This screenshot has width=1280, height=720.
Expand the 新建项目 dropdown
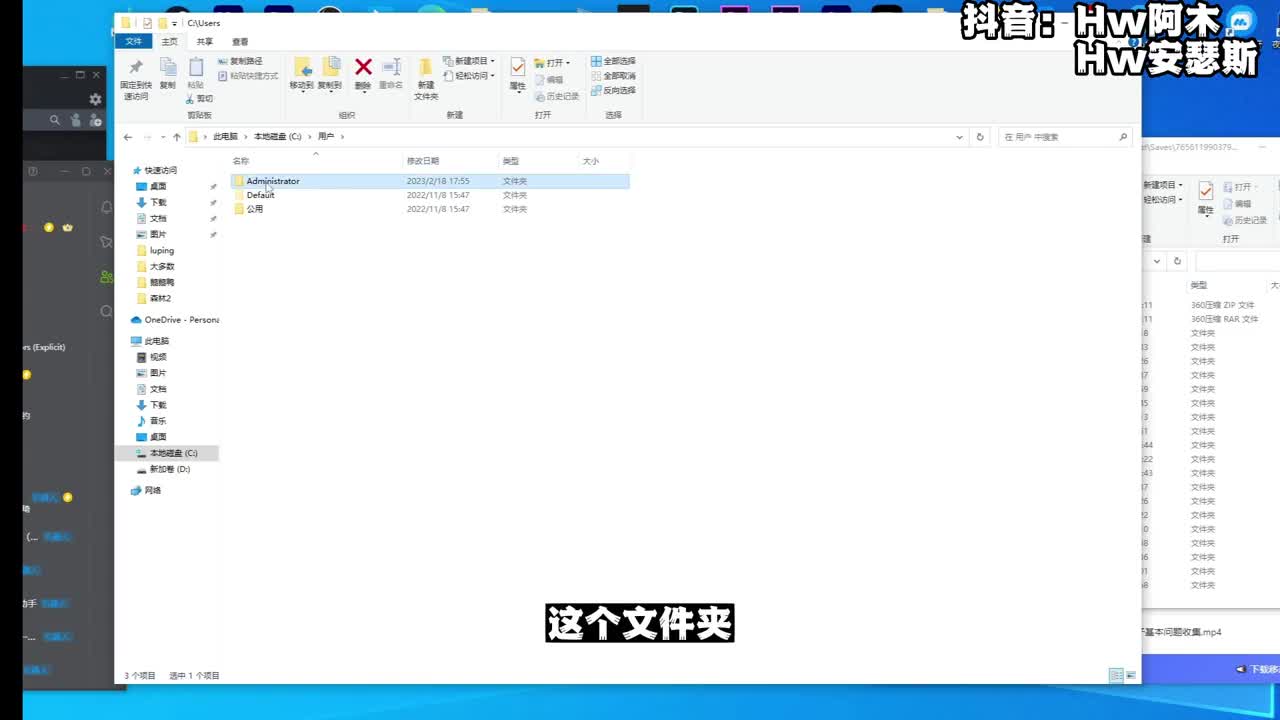[x=469, y=61]
